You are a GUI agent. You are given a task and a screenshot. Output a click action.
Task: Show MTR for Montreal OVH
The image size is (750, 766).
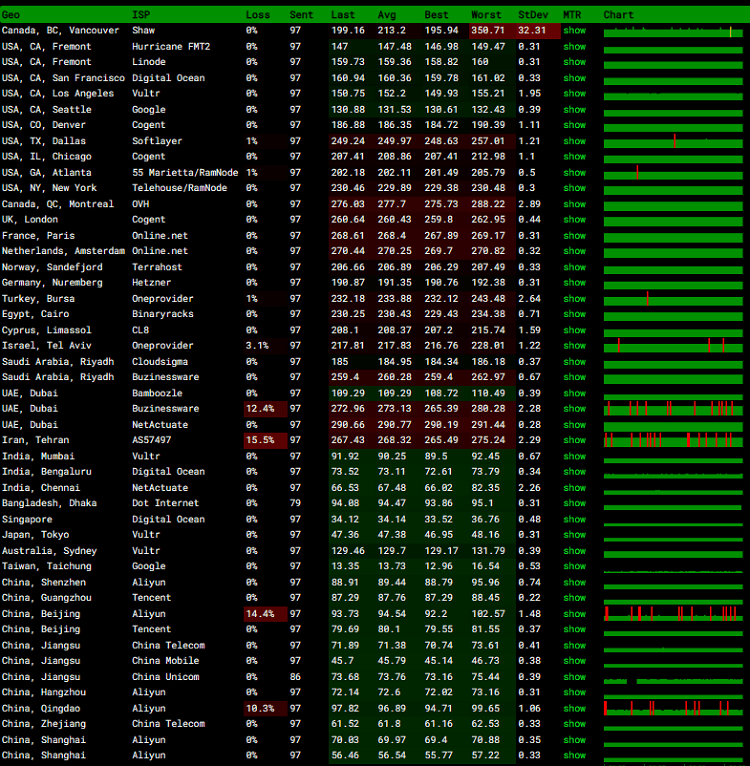point(575,204)
